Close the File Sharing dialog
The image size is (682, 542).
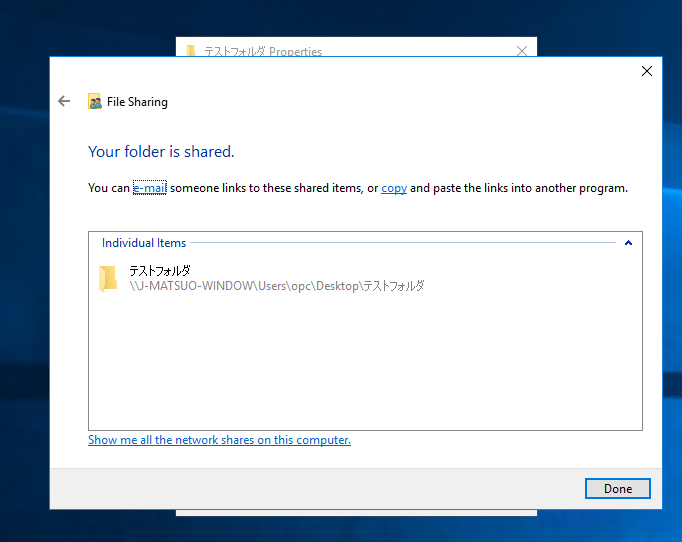[x=647, y=71]
